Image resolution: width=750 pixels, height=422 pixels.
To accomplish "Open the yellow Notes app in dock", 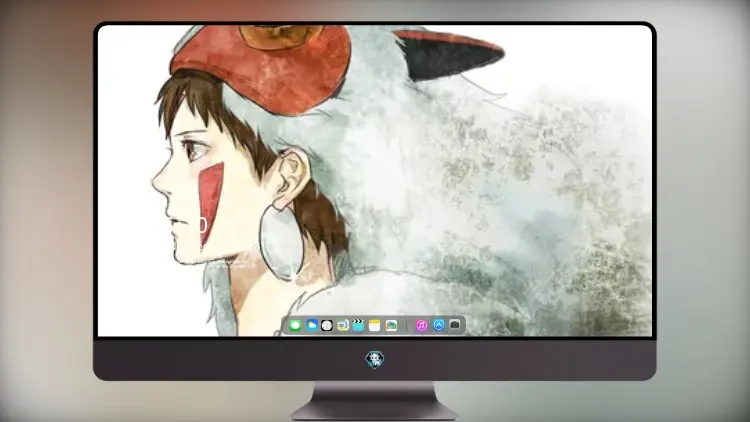I will (x=375, y=326).
